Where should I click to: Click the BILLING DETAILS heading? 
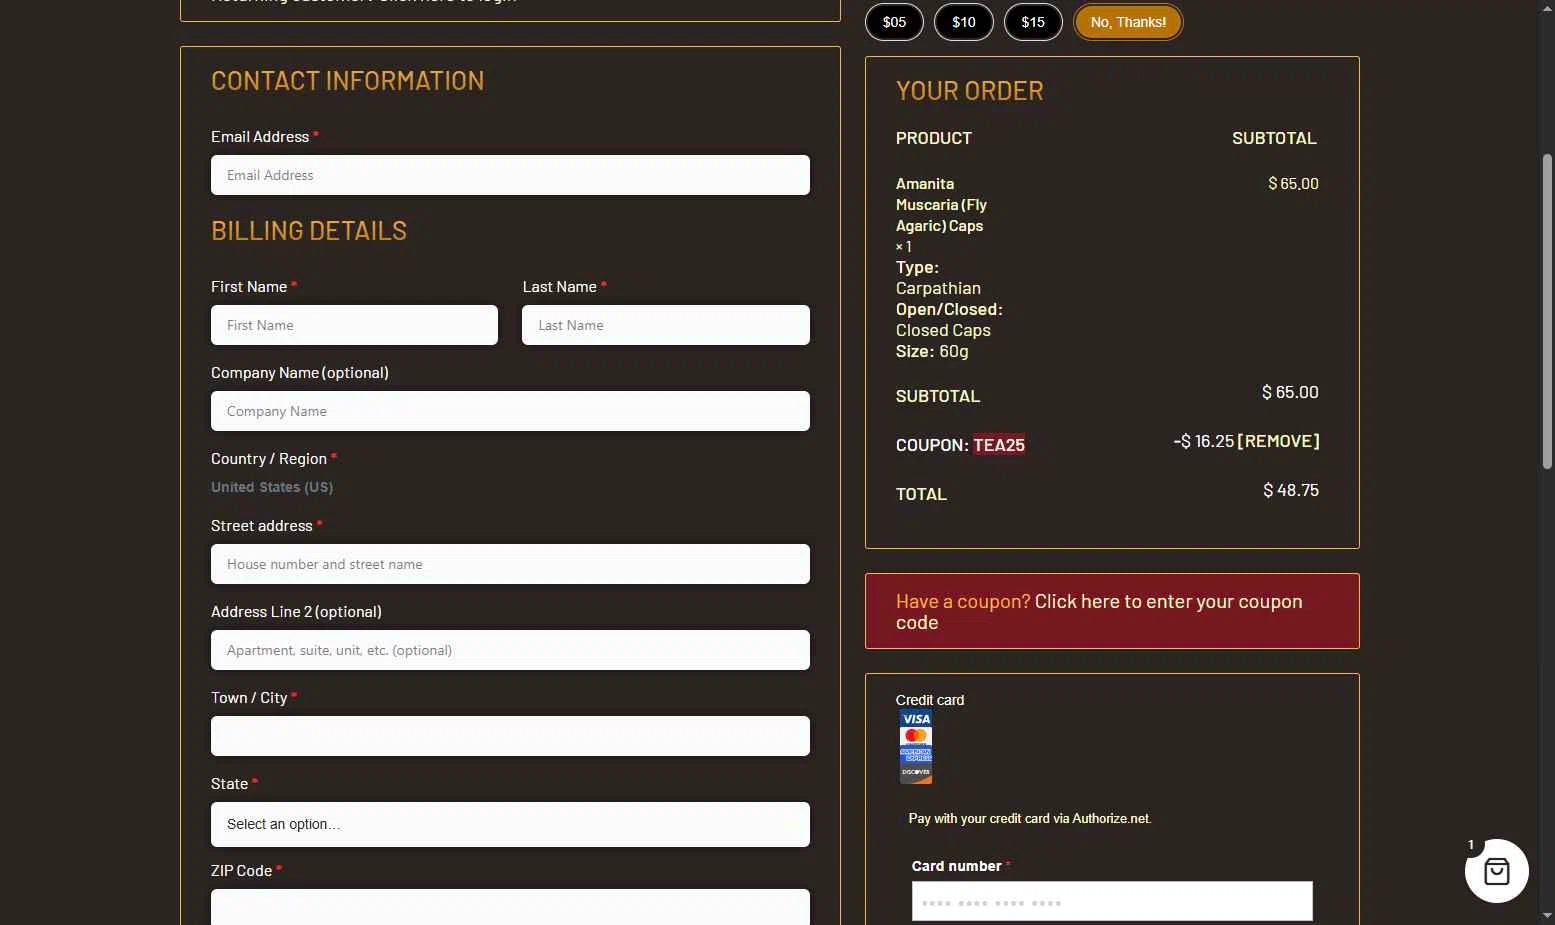click(309, 230)
